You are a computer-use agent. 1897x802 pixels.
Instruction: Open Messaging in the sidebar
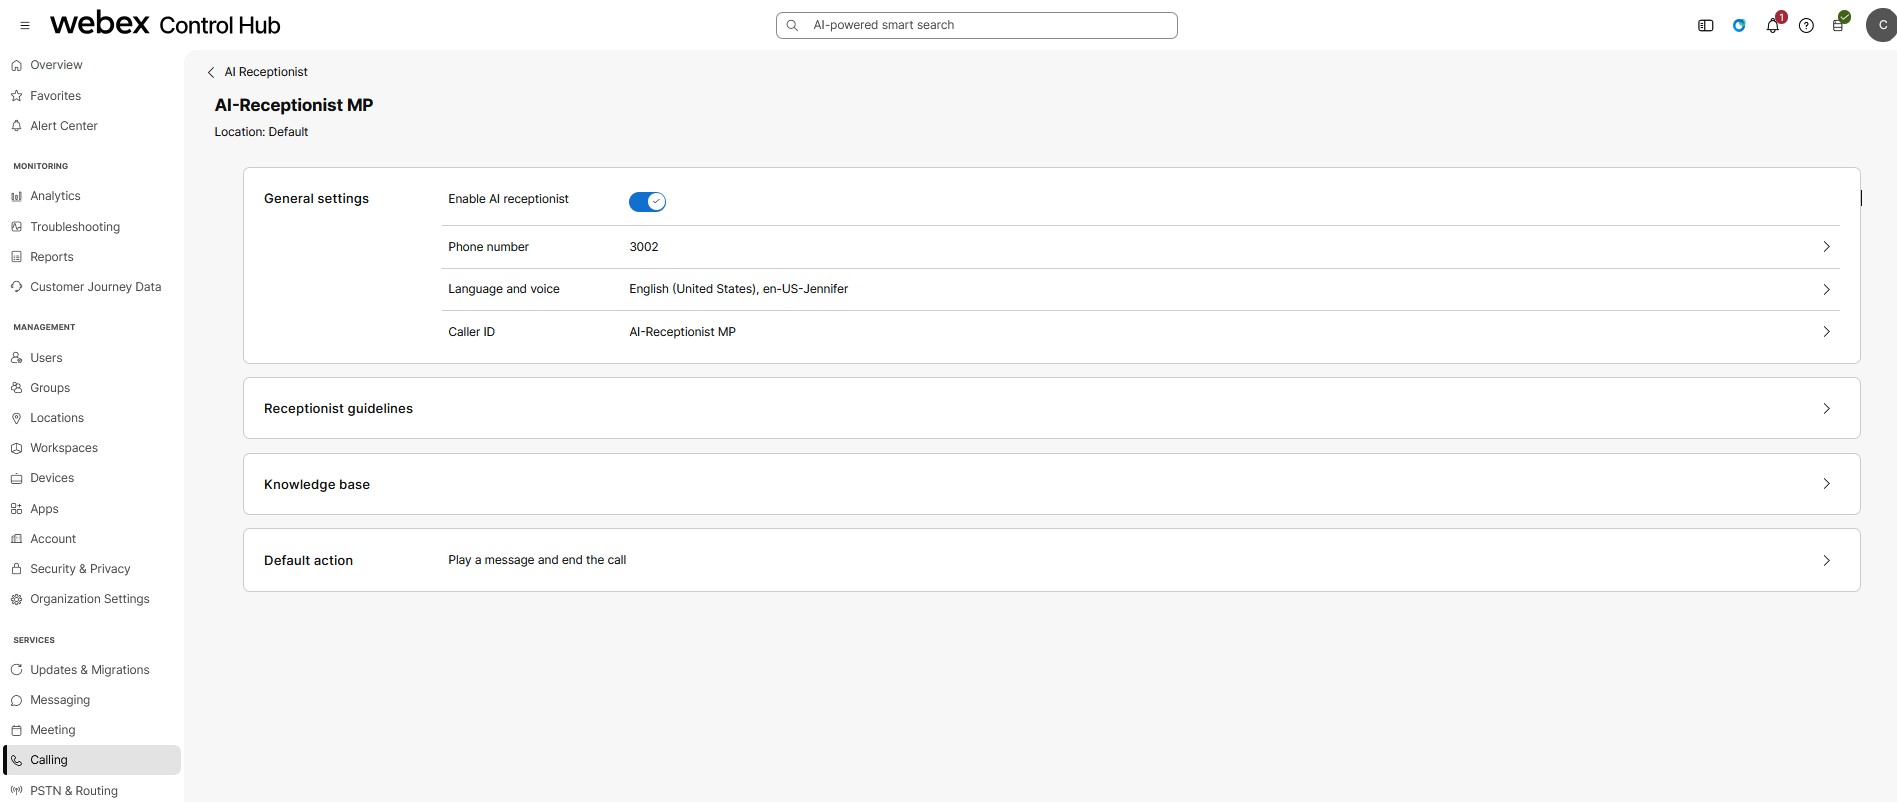pyautogui.click(x=60, y=700)
